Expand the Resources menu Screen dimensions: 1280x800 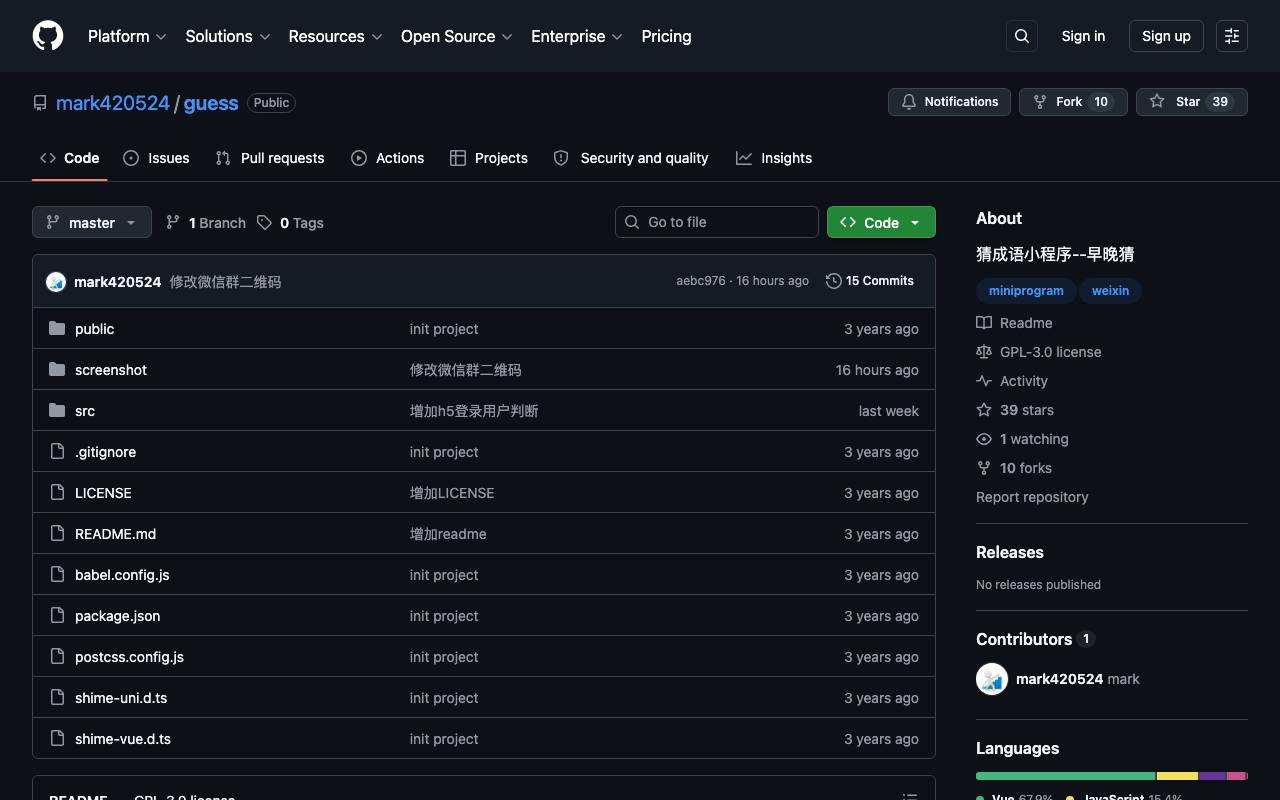pos(335,36)
